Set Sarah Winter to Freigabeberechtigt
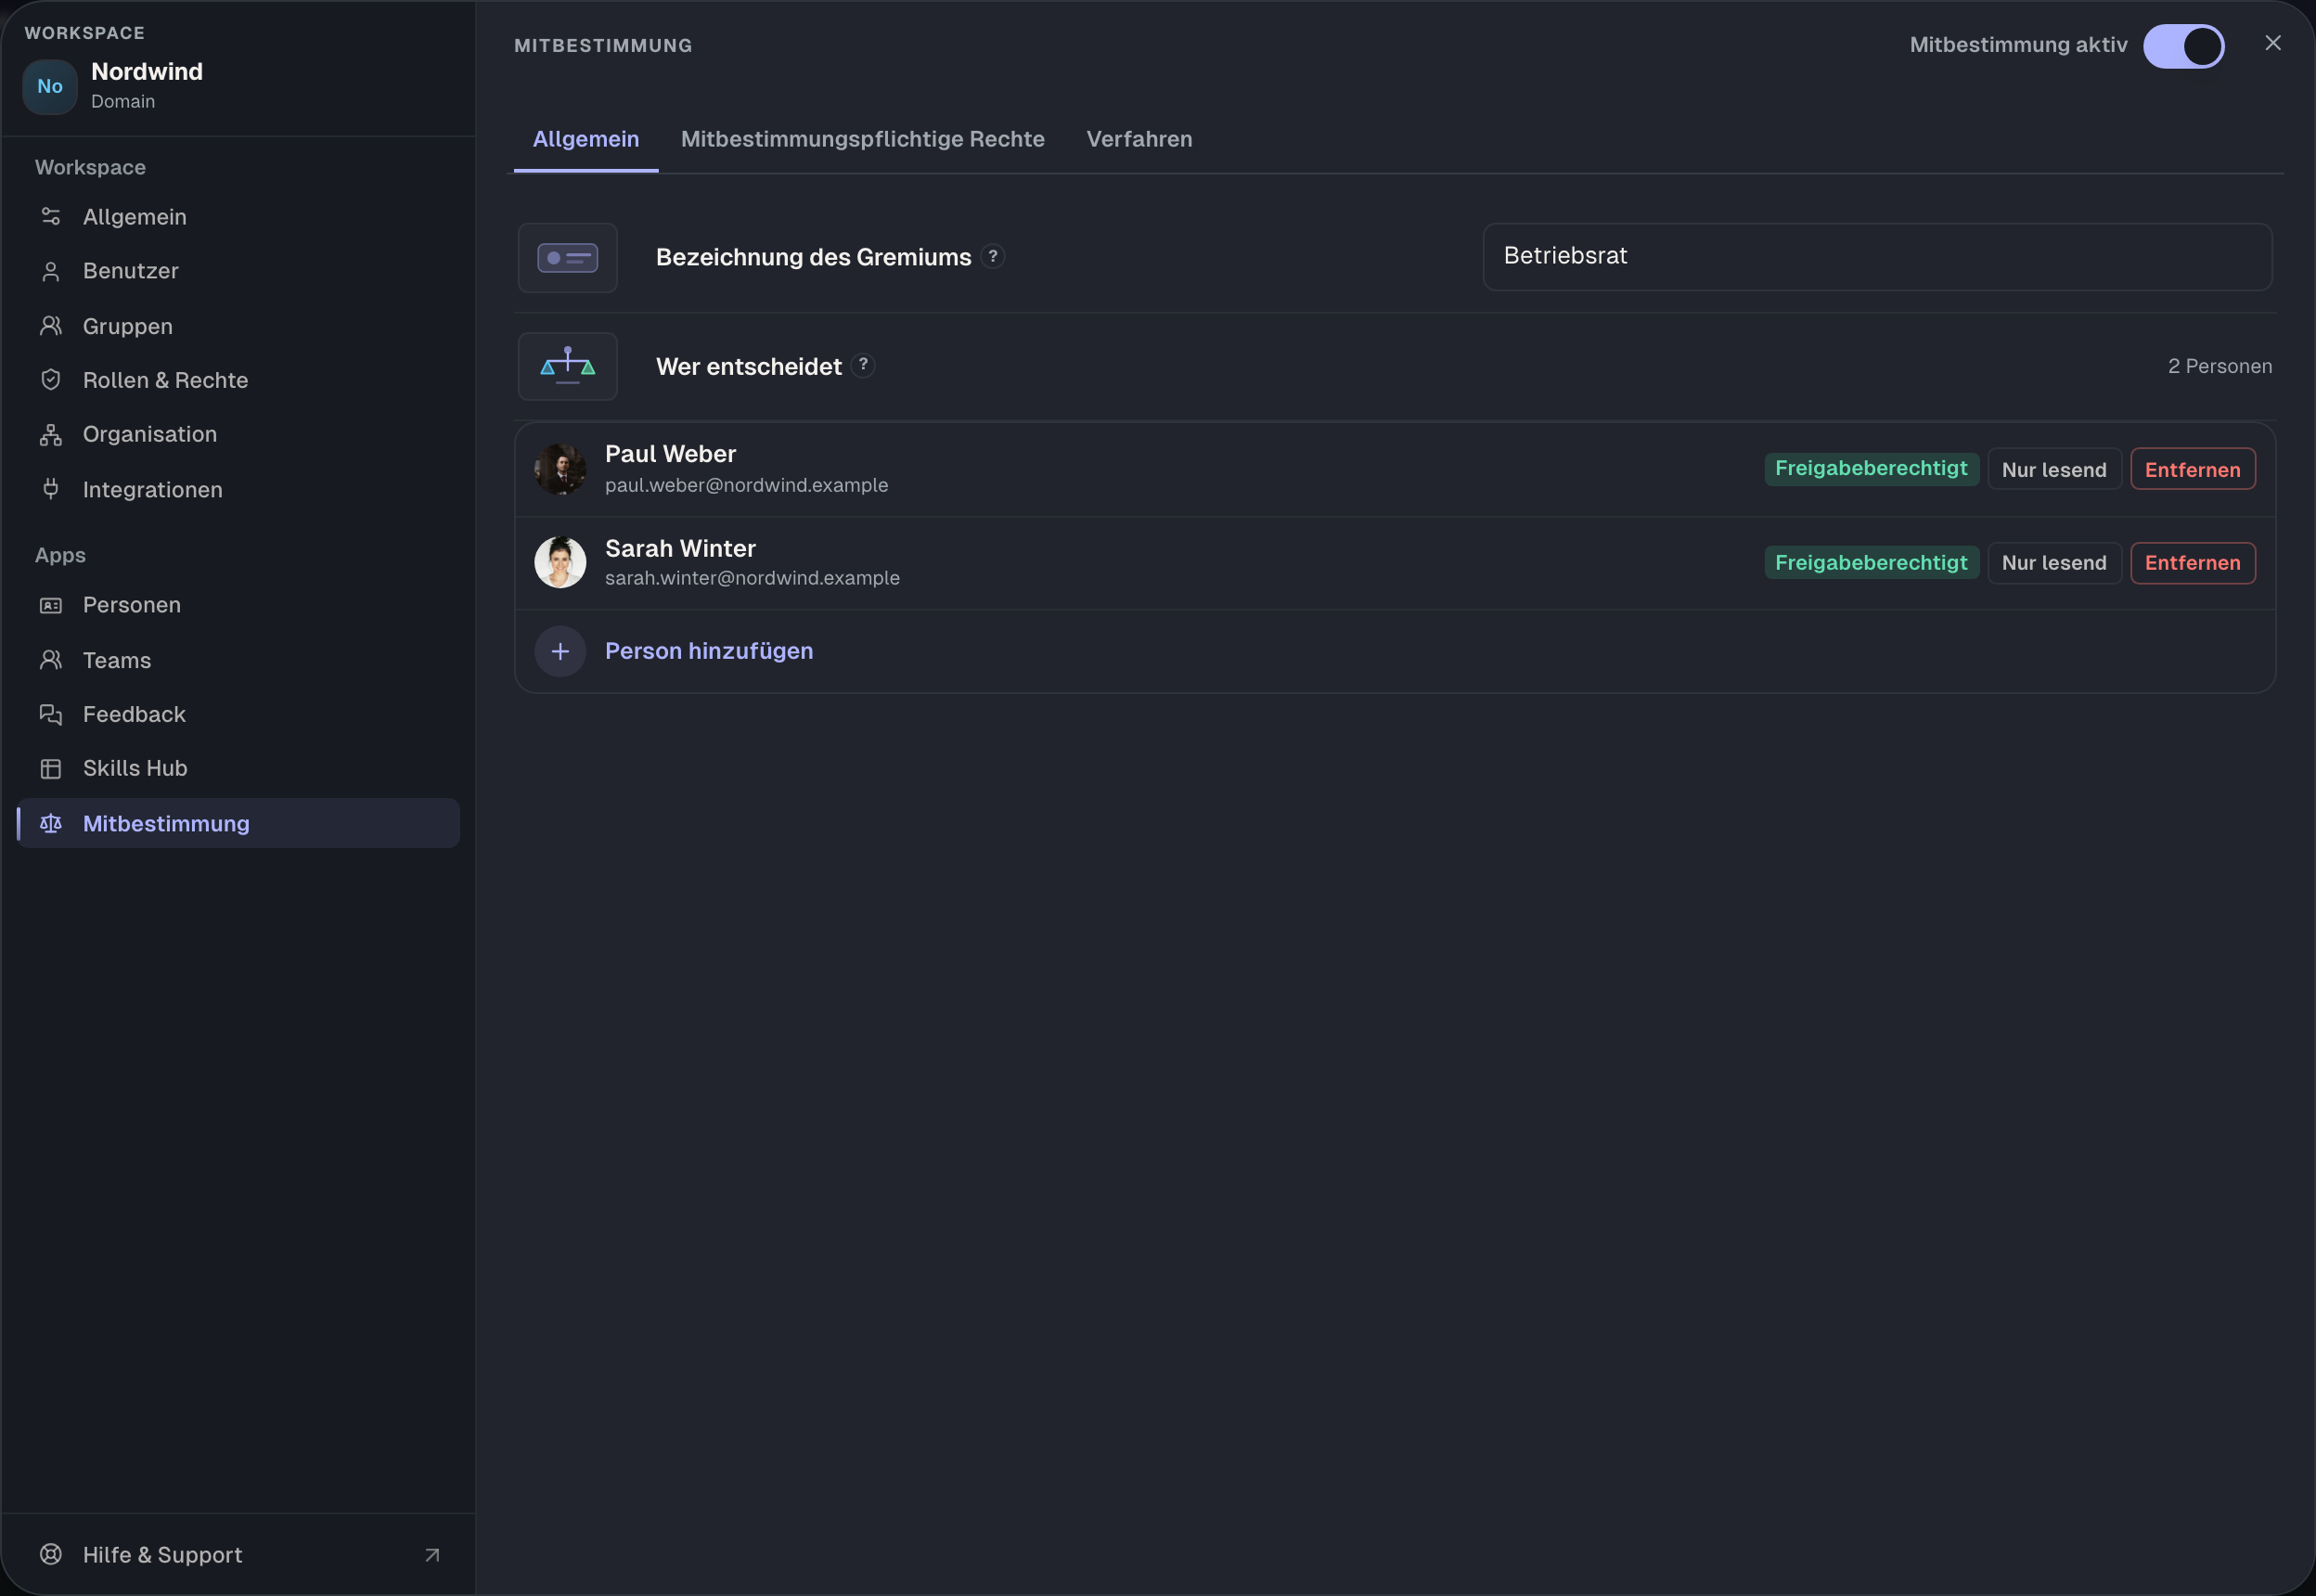The image size is (2316, 1596). pyautogui.click(x=1871, y=563)
